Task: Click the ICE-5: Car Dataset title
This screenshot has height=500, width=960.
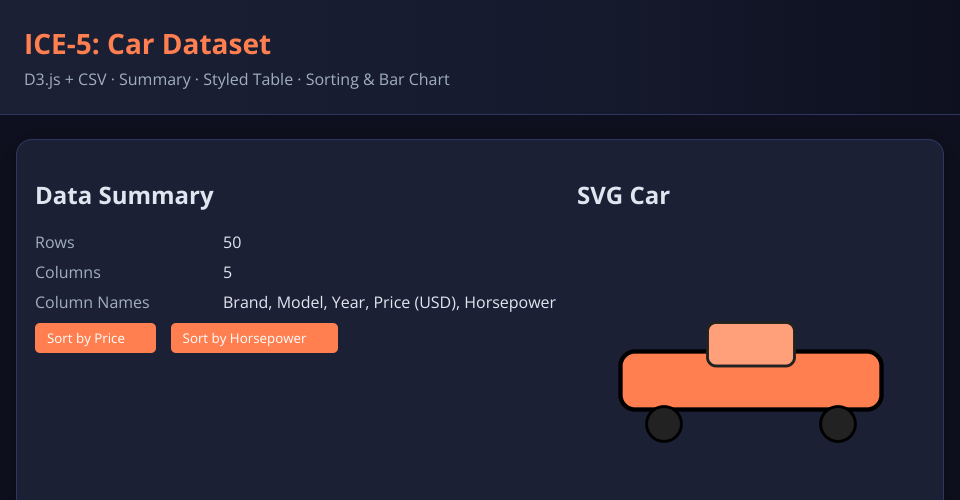Action: [147, 44]
